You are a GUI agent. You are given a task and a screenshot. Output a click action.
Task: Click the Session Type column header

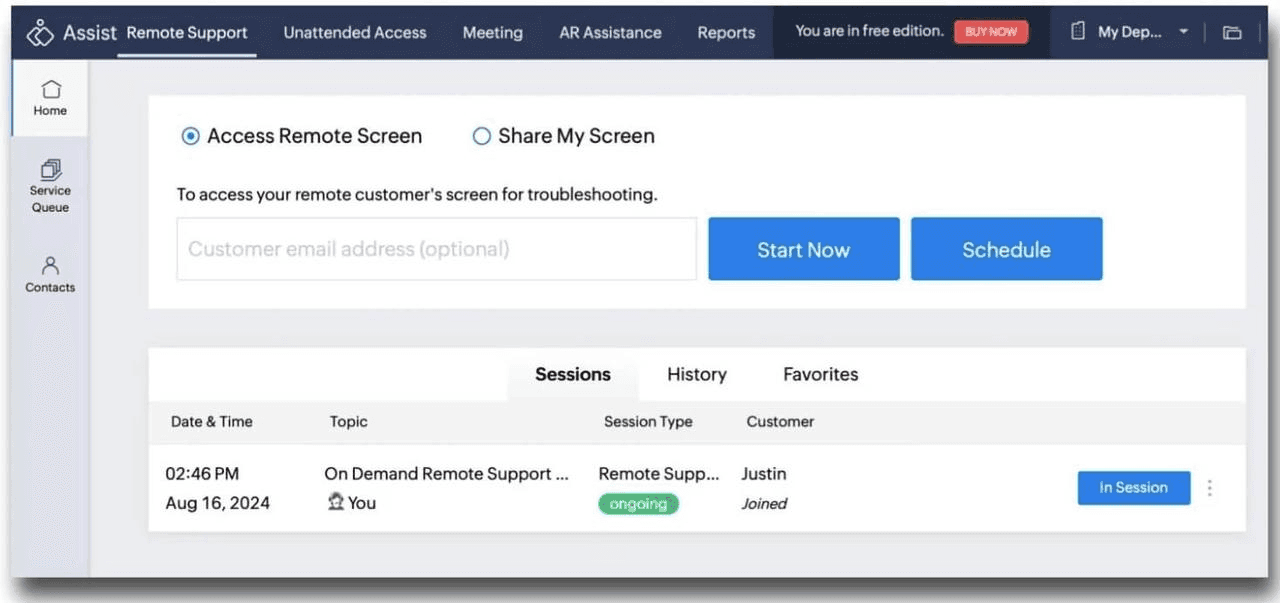[x=648, y=422]
